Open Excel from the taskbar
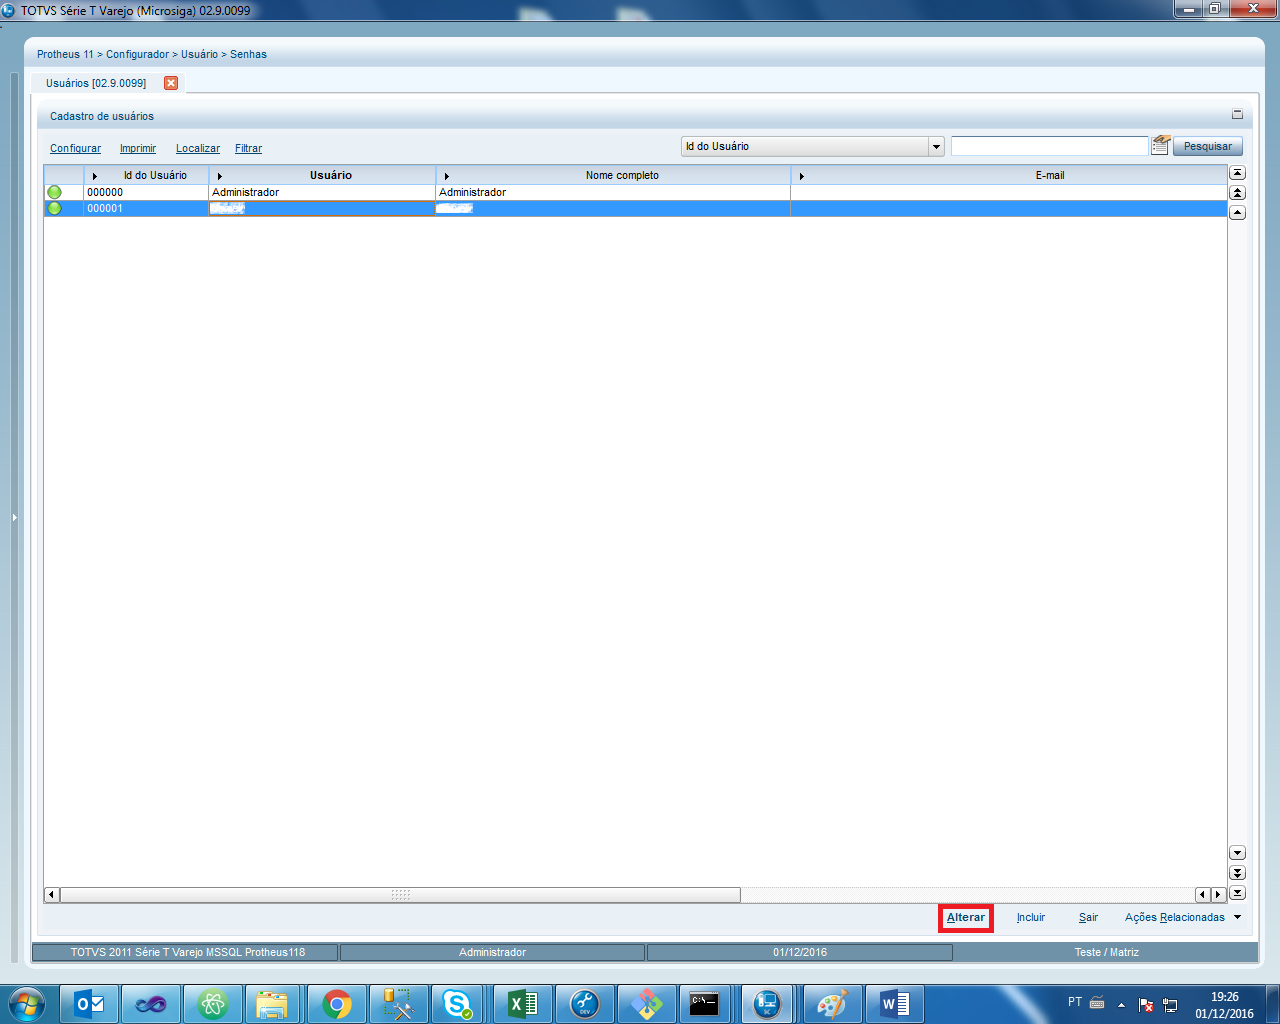 [x=523, y=1004]
